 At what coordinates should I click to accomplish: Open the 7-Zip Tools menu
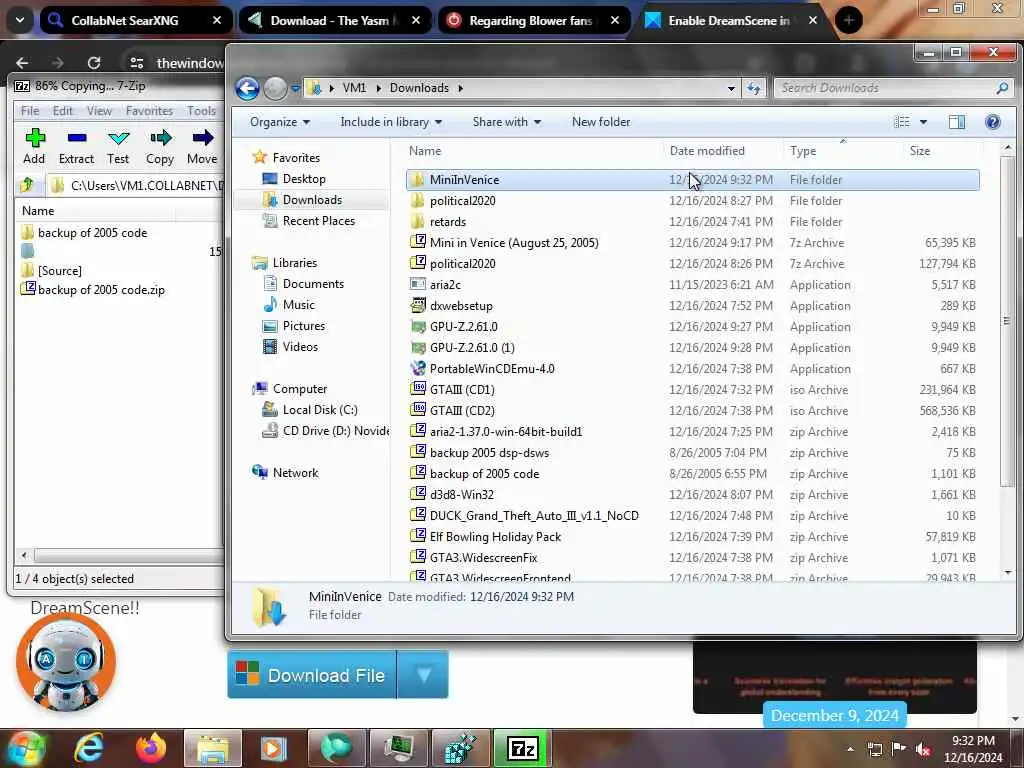pyautogui.click(x=201, y=110)
